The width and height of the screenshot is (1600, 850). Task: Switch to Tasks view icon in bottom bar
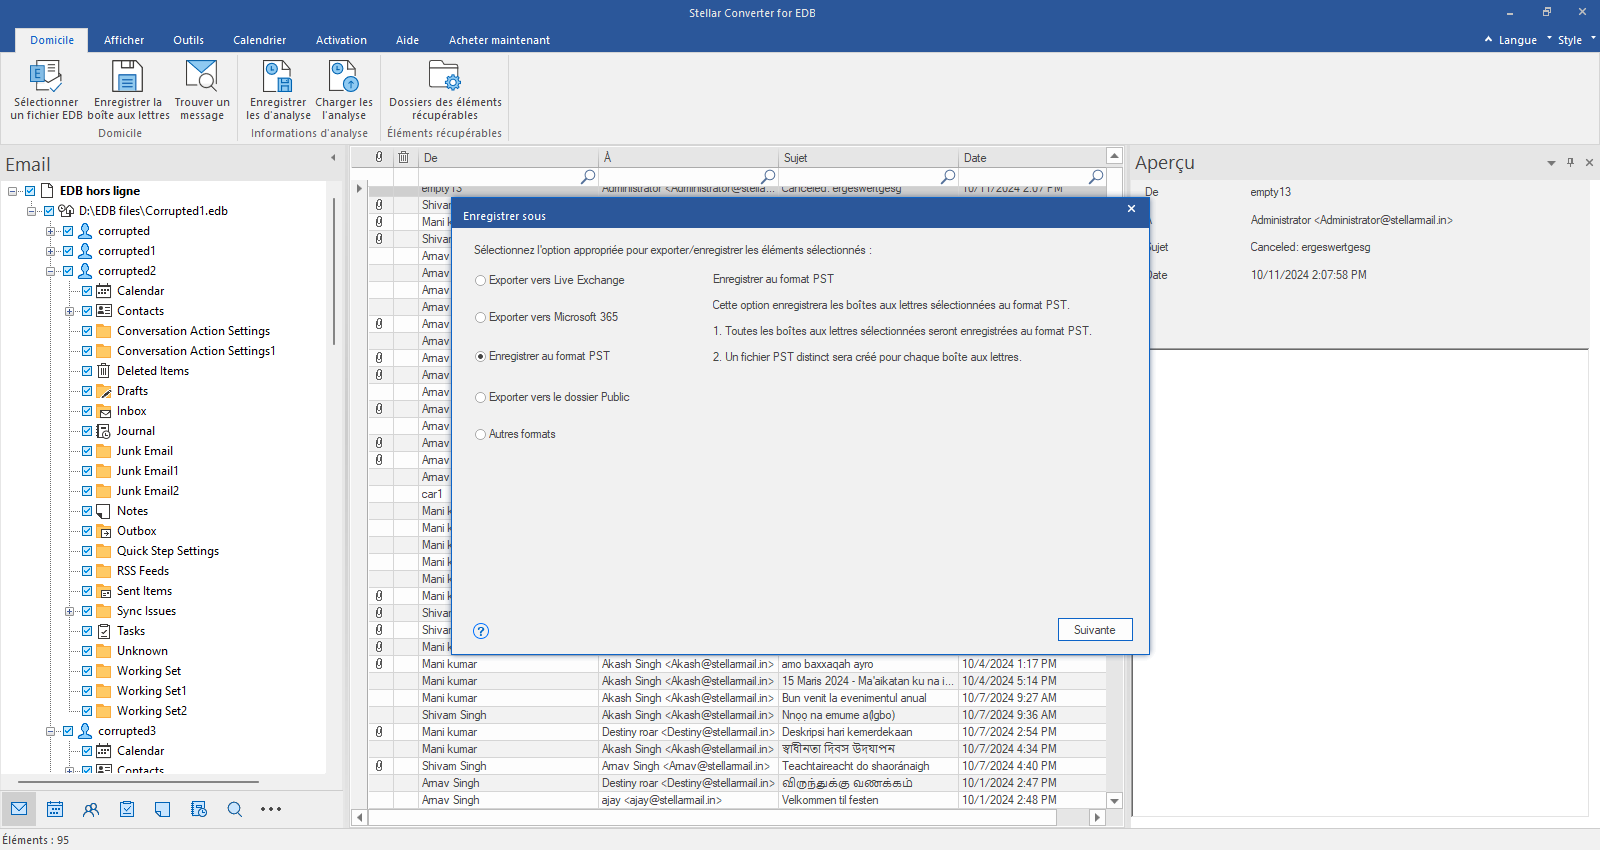[127, 809]
